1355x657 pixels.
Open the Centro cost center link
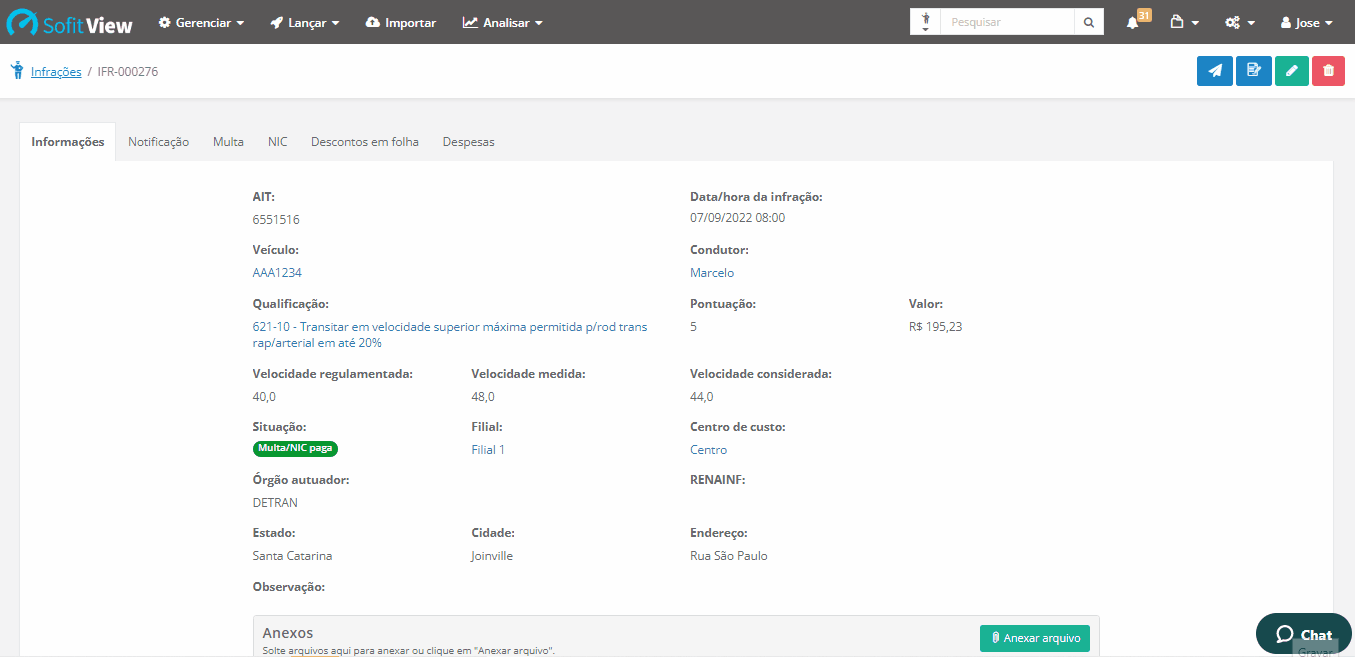point(708,450)
